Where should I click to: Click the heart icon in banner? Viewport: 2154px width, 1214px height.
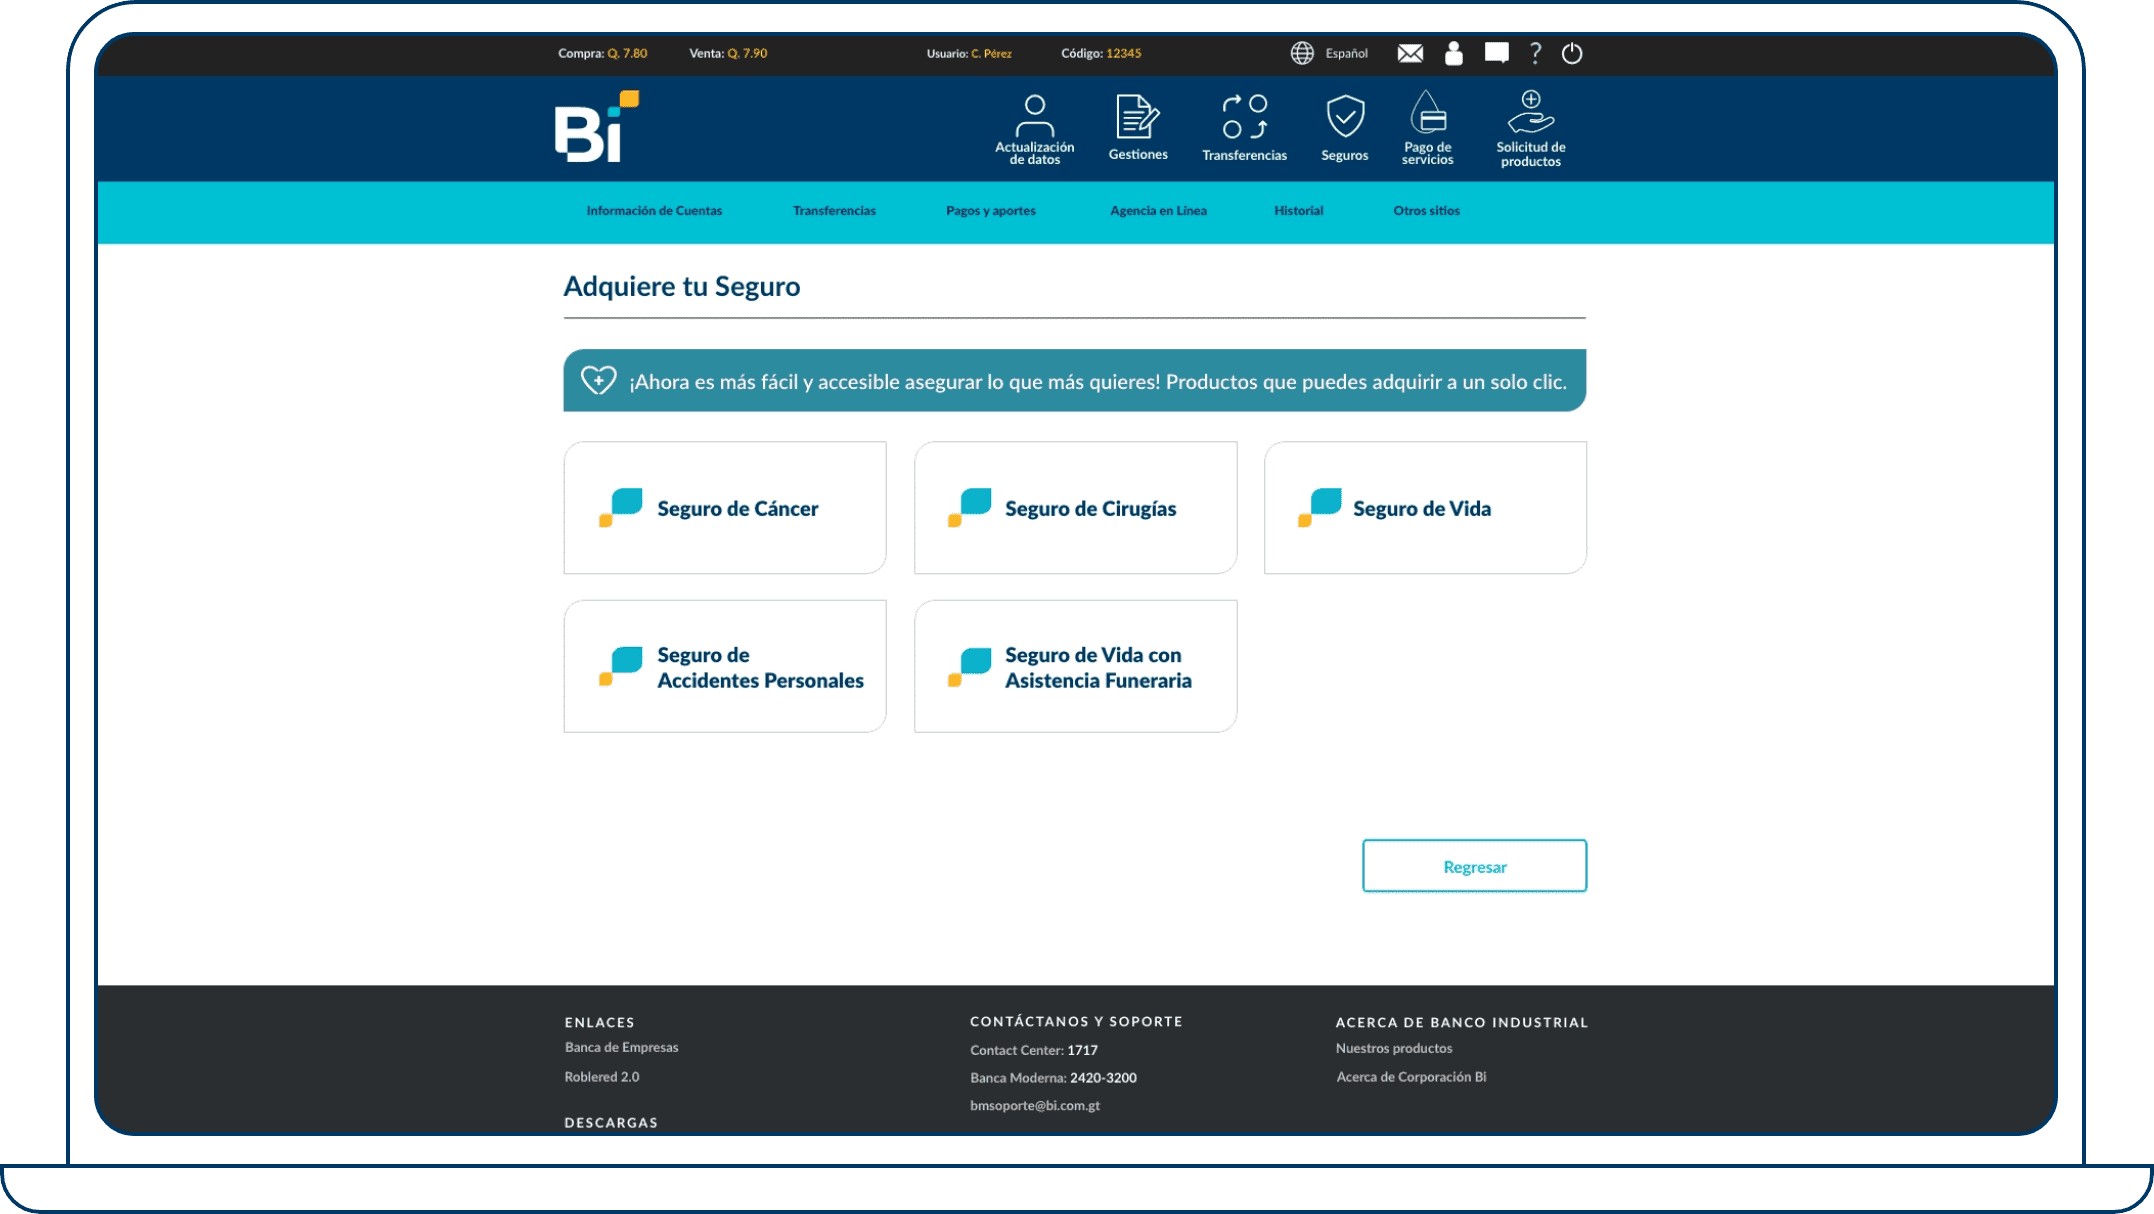pyautogui.click(x=598, y=380)
